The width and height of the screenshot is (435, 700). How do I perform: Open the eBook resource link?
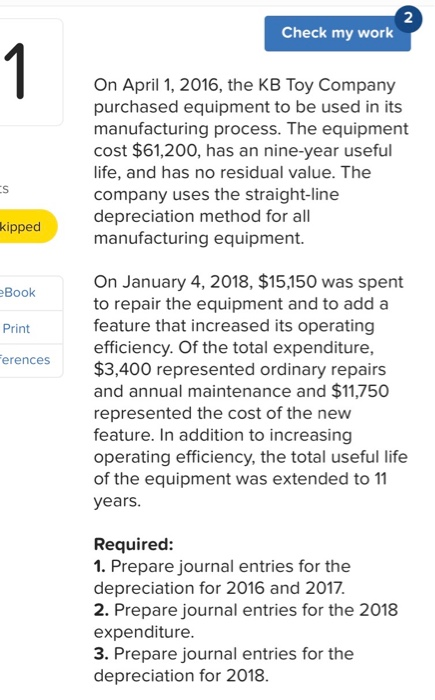[x=18, y=293]
